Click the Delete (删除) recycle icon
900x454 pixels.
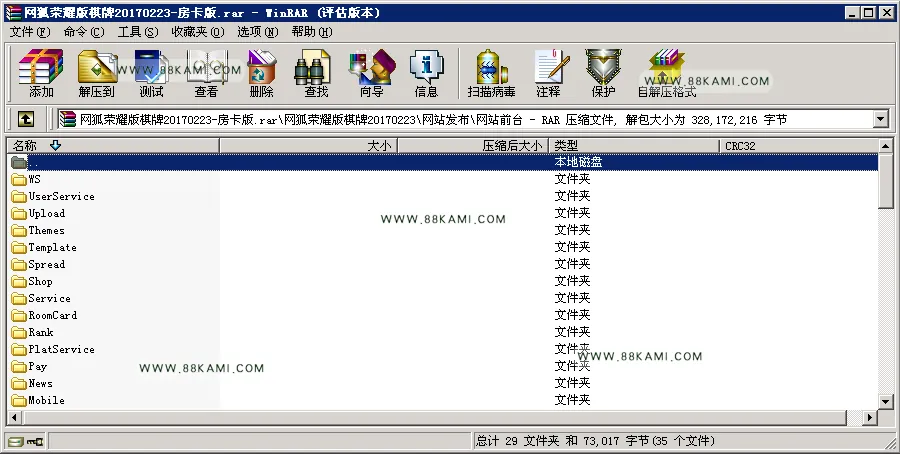(261, 73)
